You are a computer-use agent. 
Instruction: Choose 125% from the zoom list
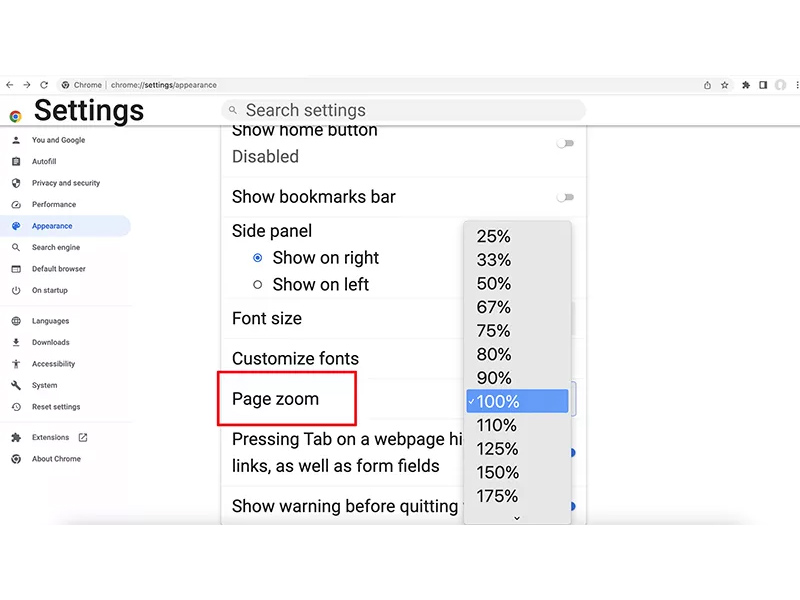click(x=497, y=449)
